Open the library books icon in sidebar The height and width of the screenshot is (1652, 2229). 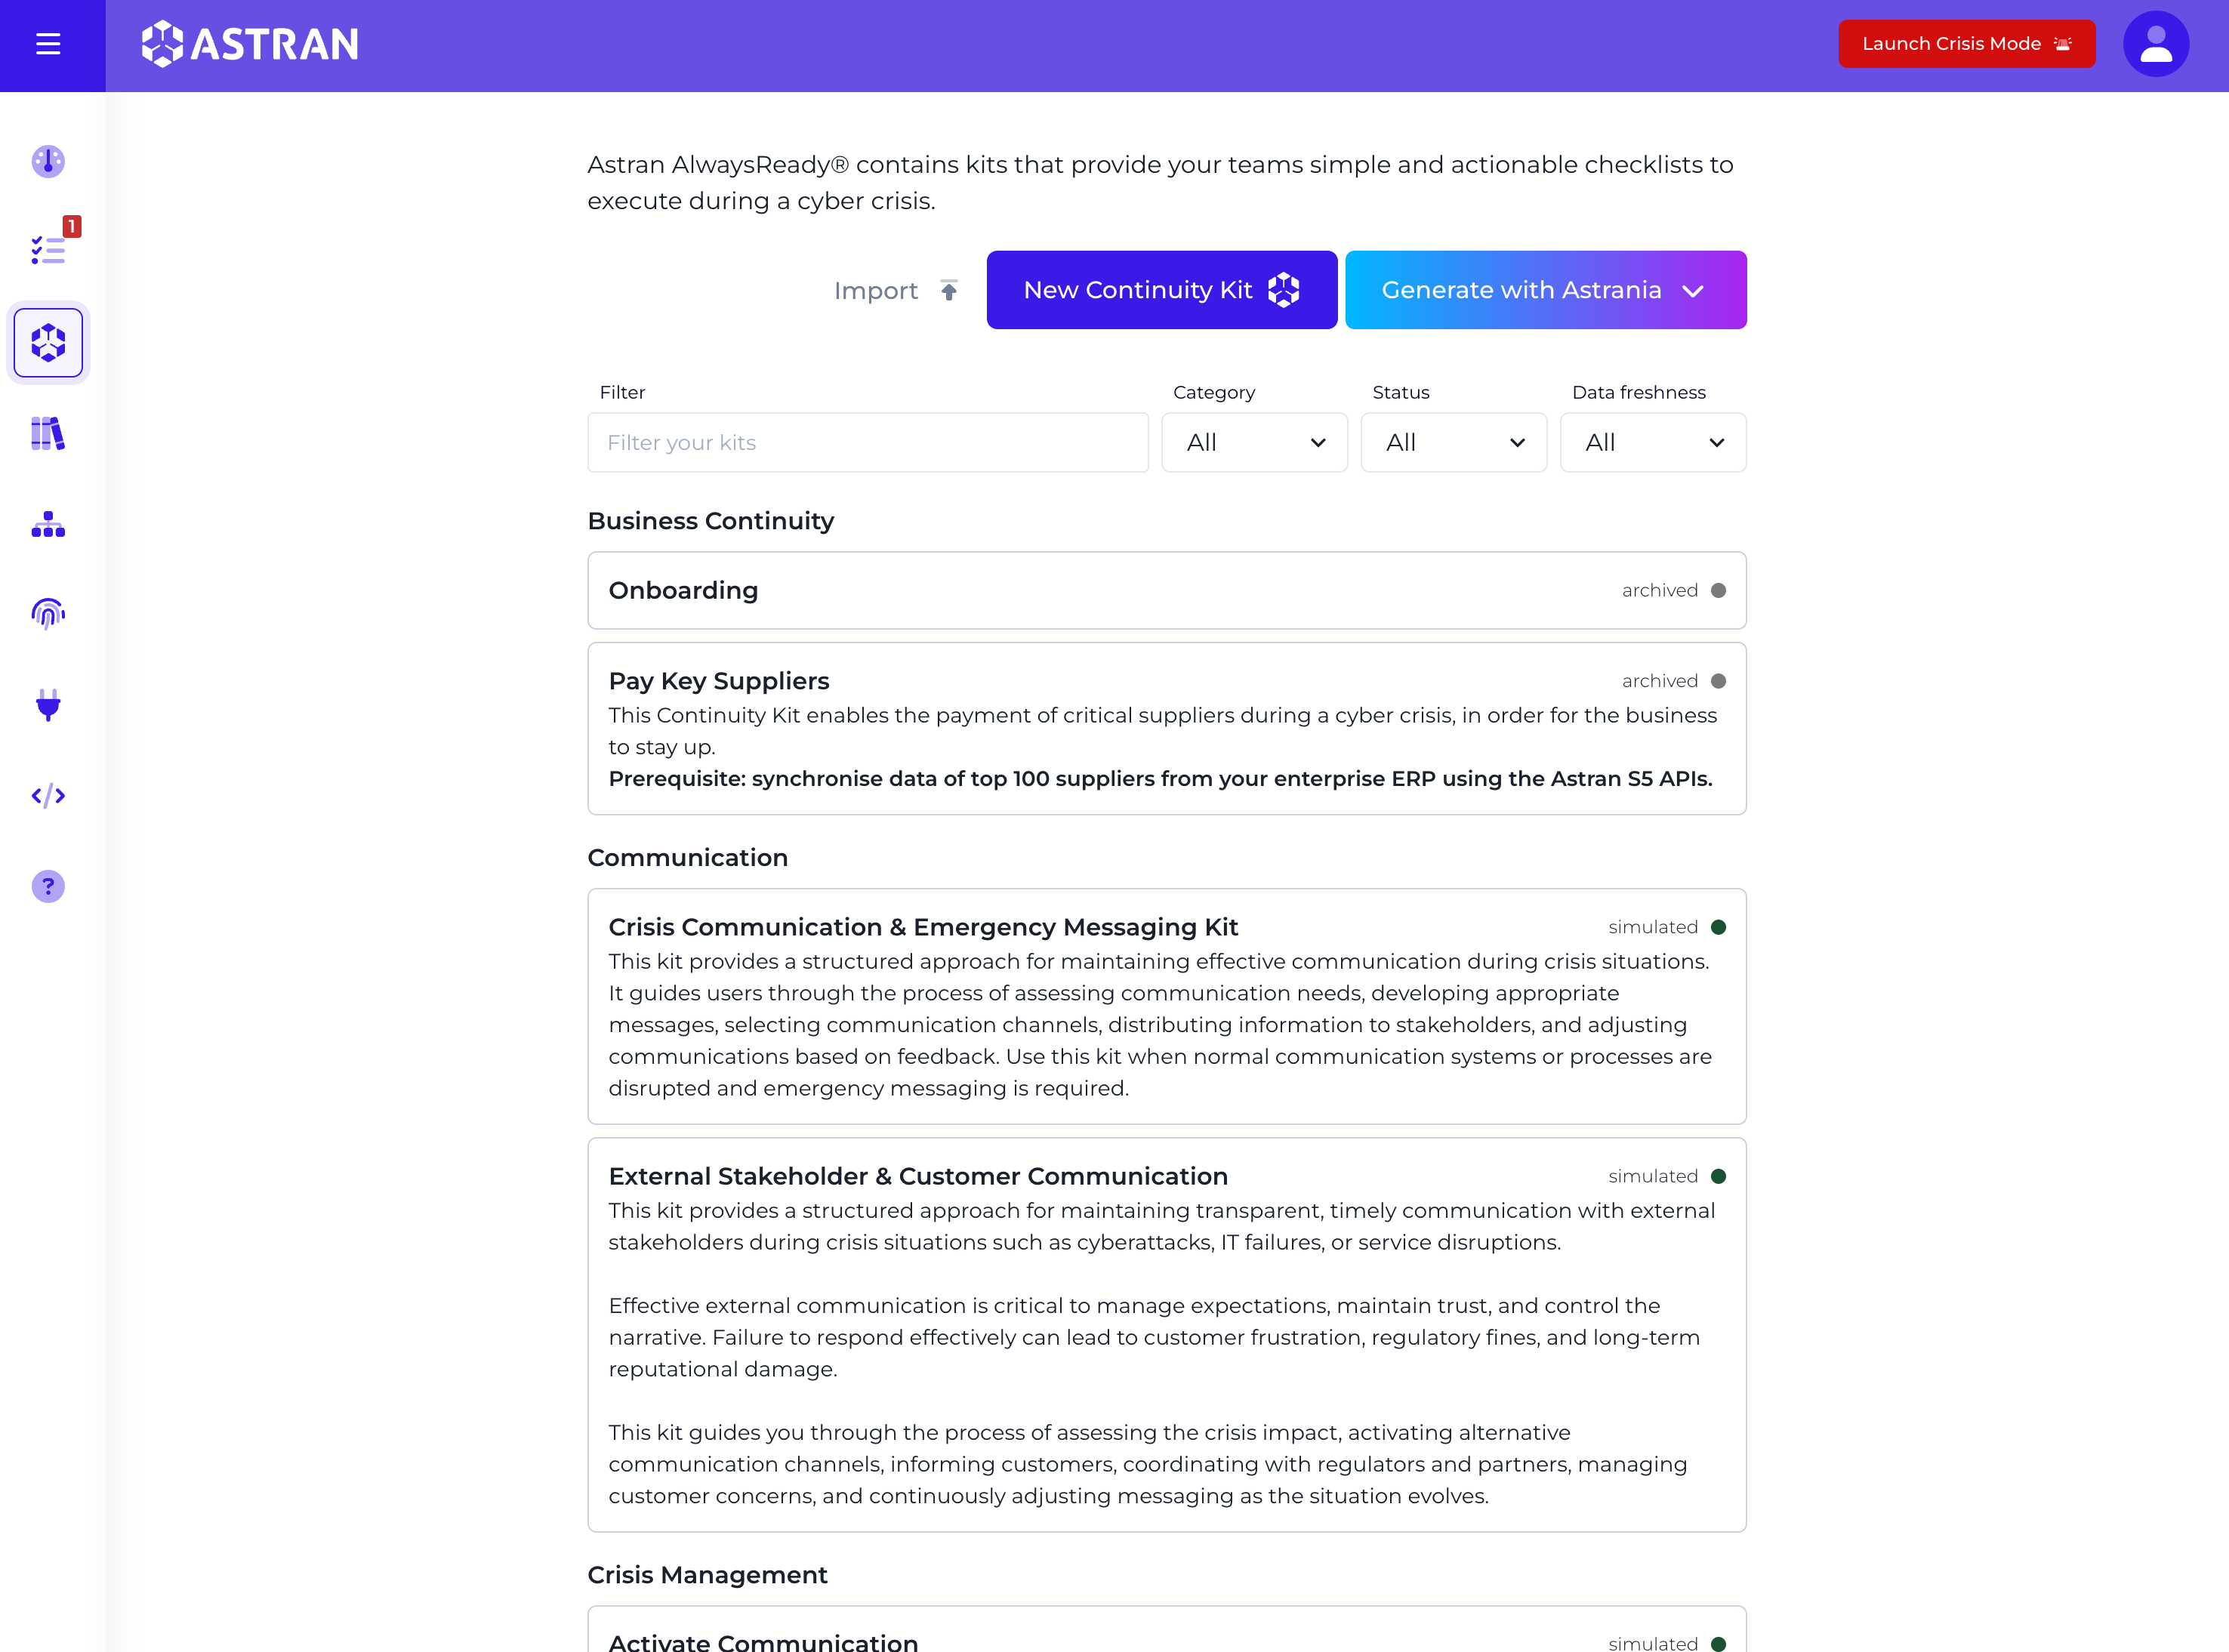48,433
